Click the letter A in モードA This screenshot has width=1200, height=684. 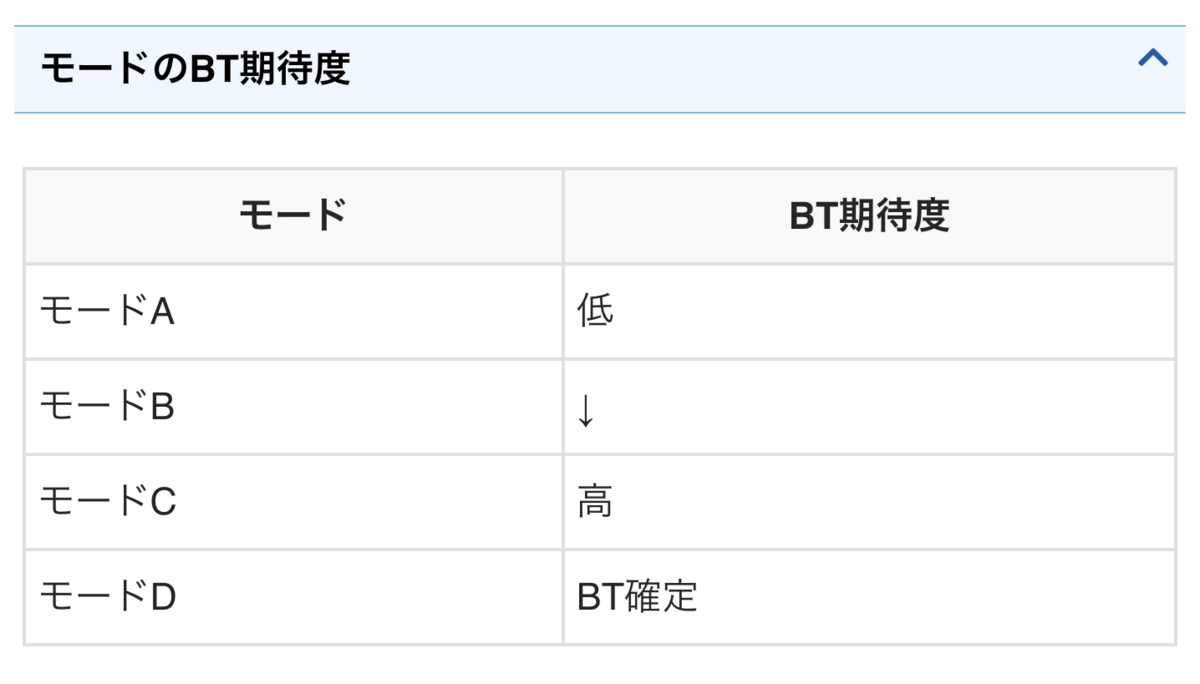coord(162,313)
